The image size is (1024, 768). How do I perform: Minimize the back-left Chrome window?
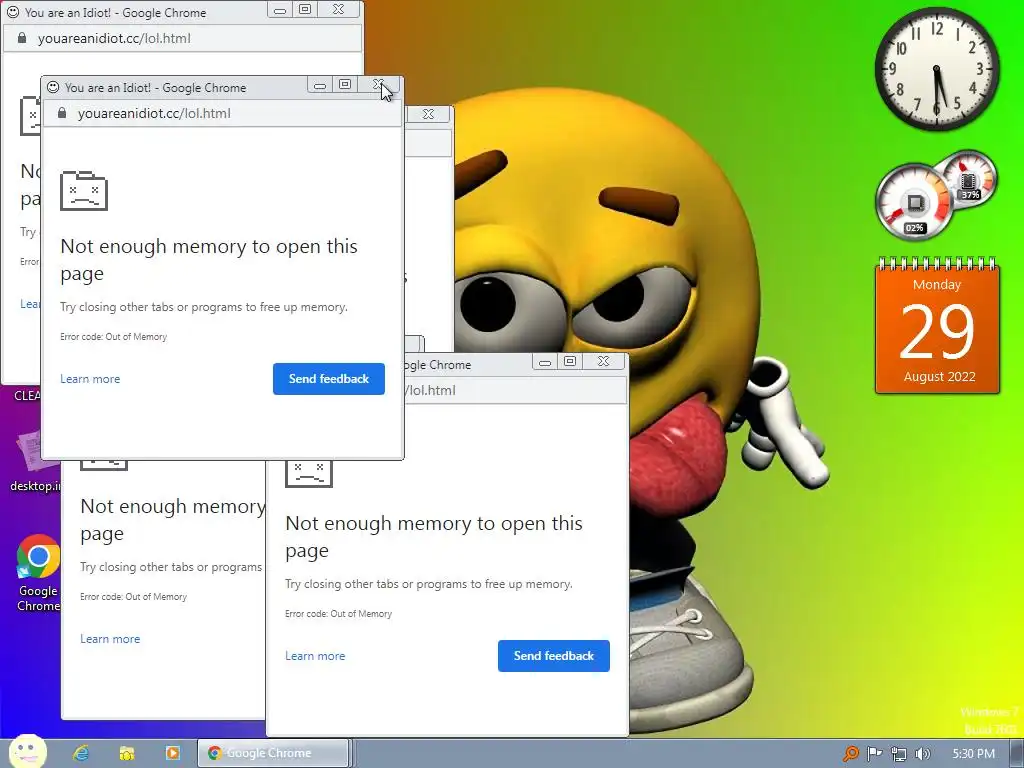(x=280, y=9)
